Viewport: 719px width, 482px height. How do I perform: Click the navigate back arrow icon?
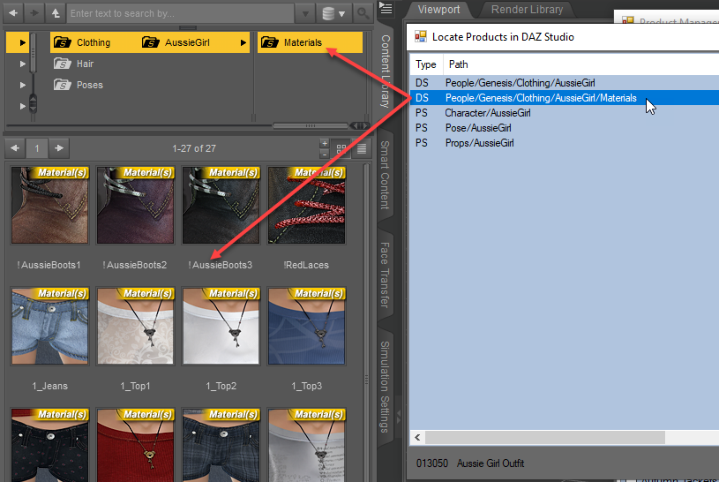tap(13, 14)
